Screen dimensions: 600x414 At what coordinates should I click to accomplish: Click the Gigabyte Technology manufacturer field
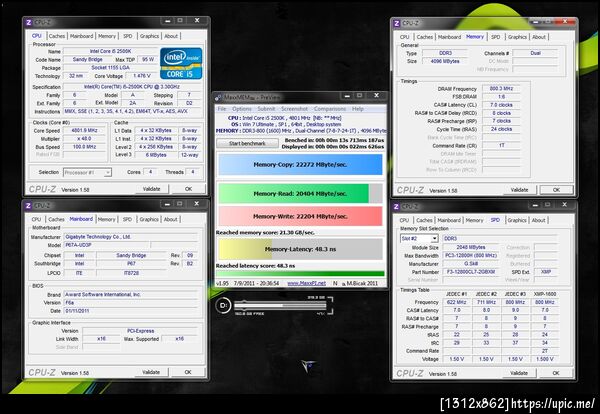130,237
